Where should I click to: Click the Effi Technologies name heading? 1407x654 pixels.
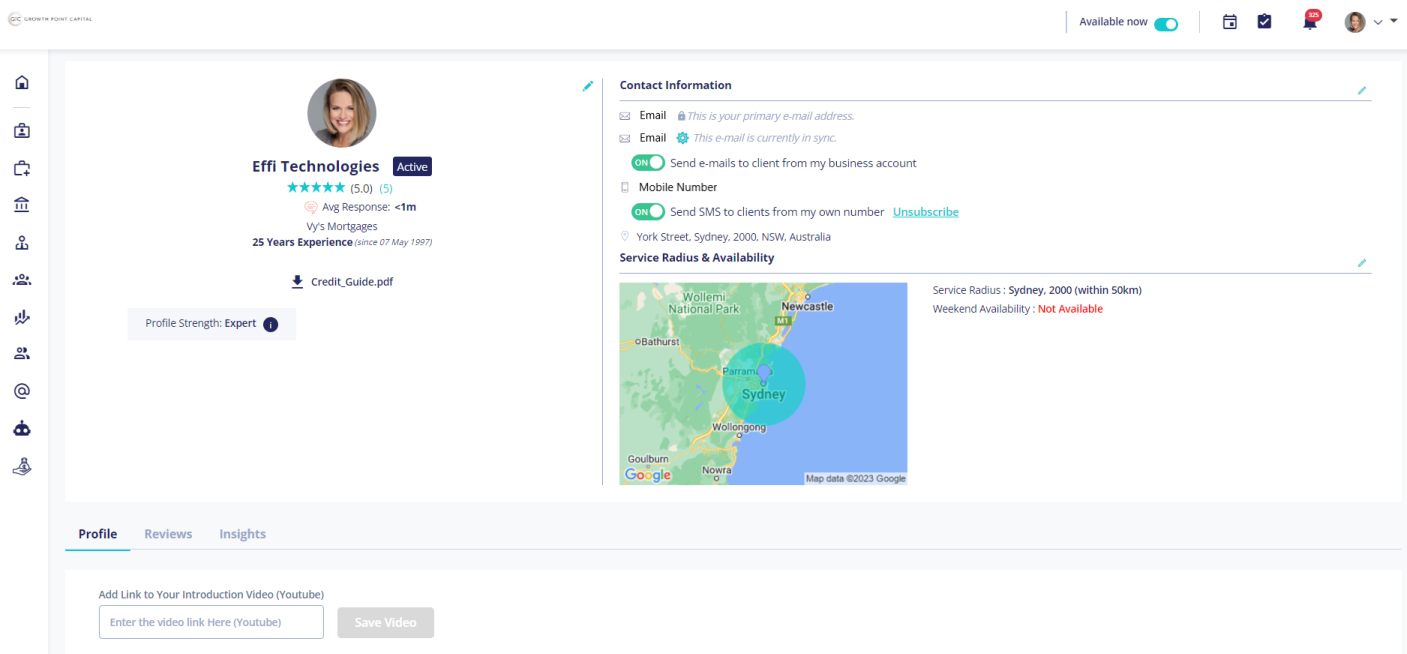point(316,167)
